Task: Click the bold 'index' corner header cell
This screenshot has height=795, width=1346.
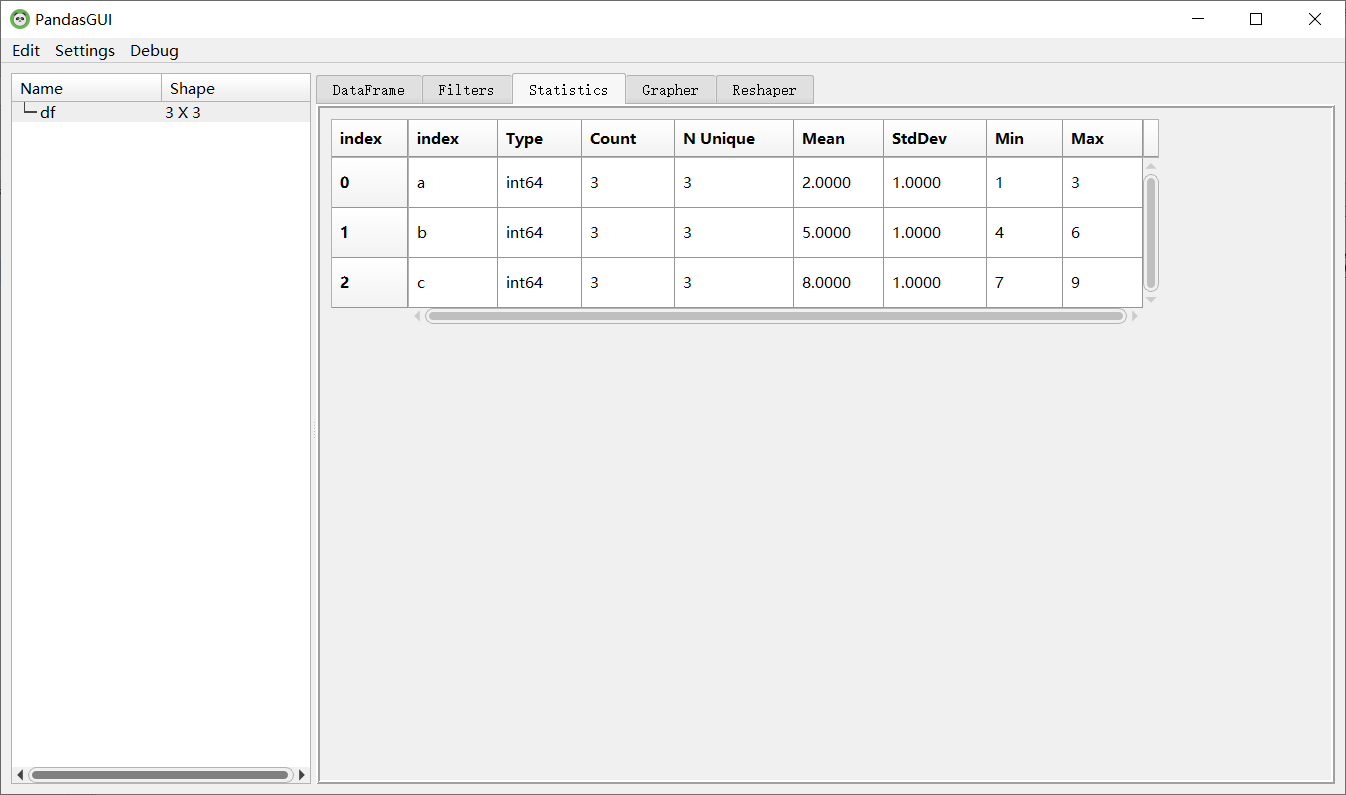Action: point(369,139)
